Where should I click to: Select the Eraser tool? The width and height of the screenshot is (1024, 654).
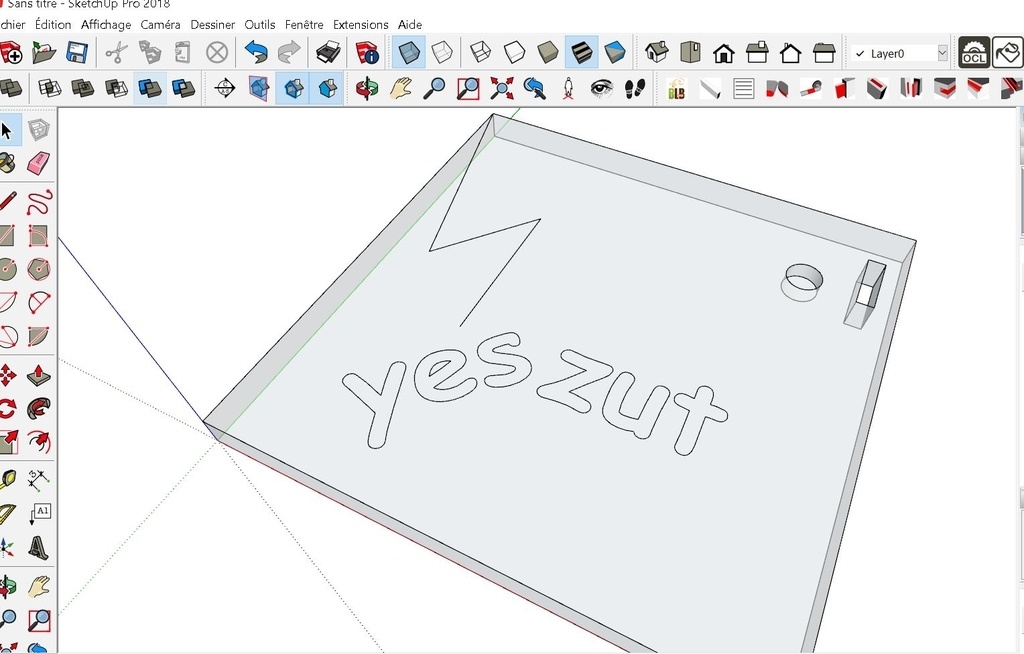[x=39, y=163]
